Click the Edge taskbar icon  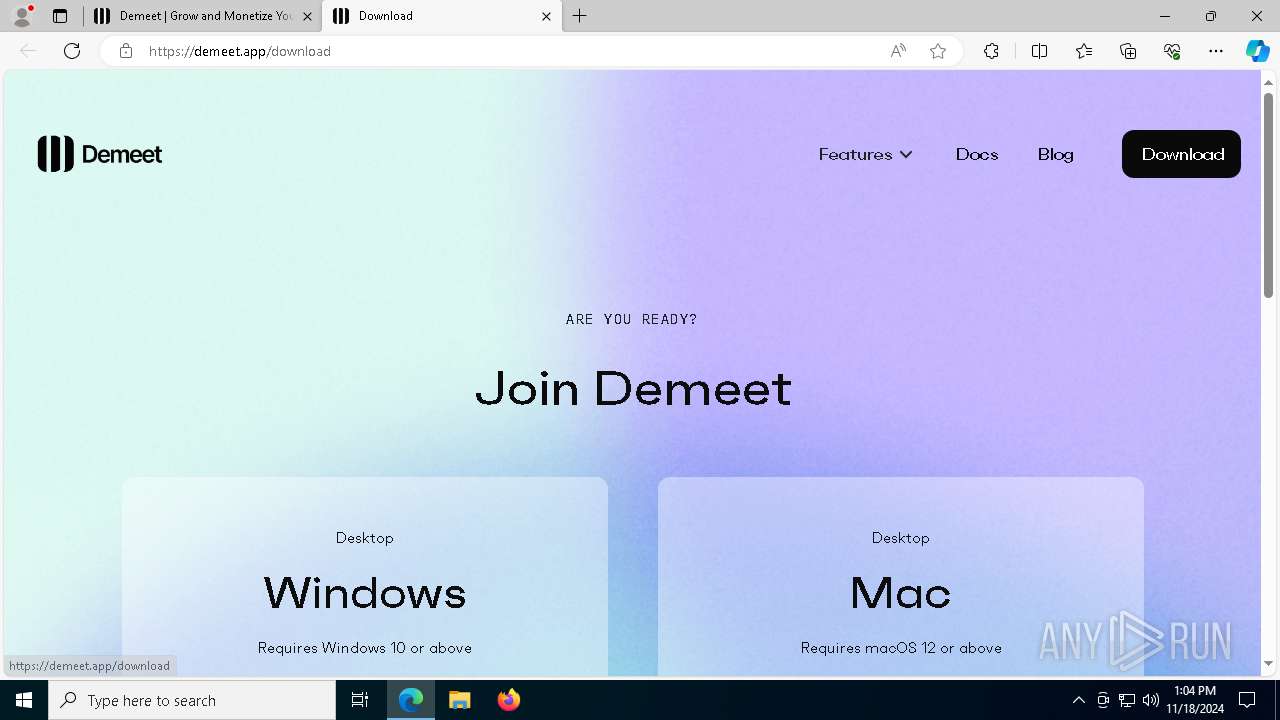(411, 700)
